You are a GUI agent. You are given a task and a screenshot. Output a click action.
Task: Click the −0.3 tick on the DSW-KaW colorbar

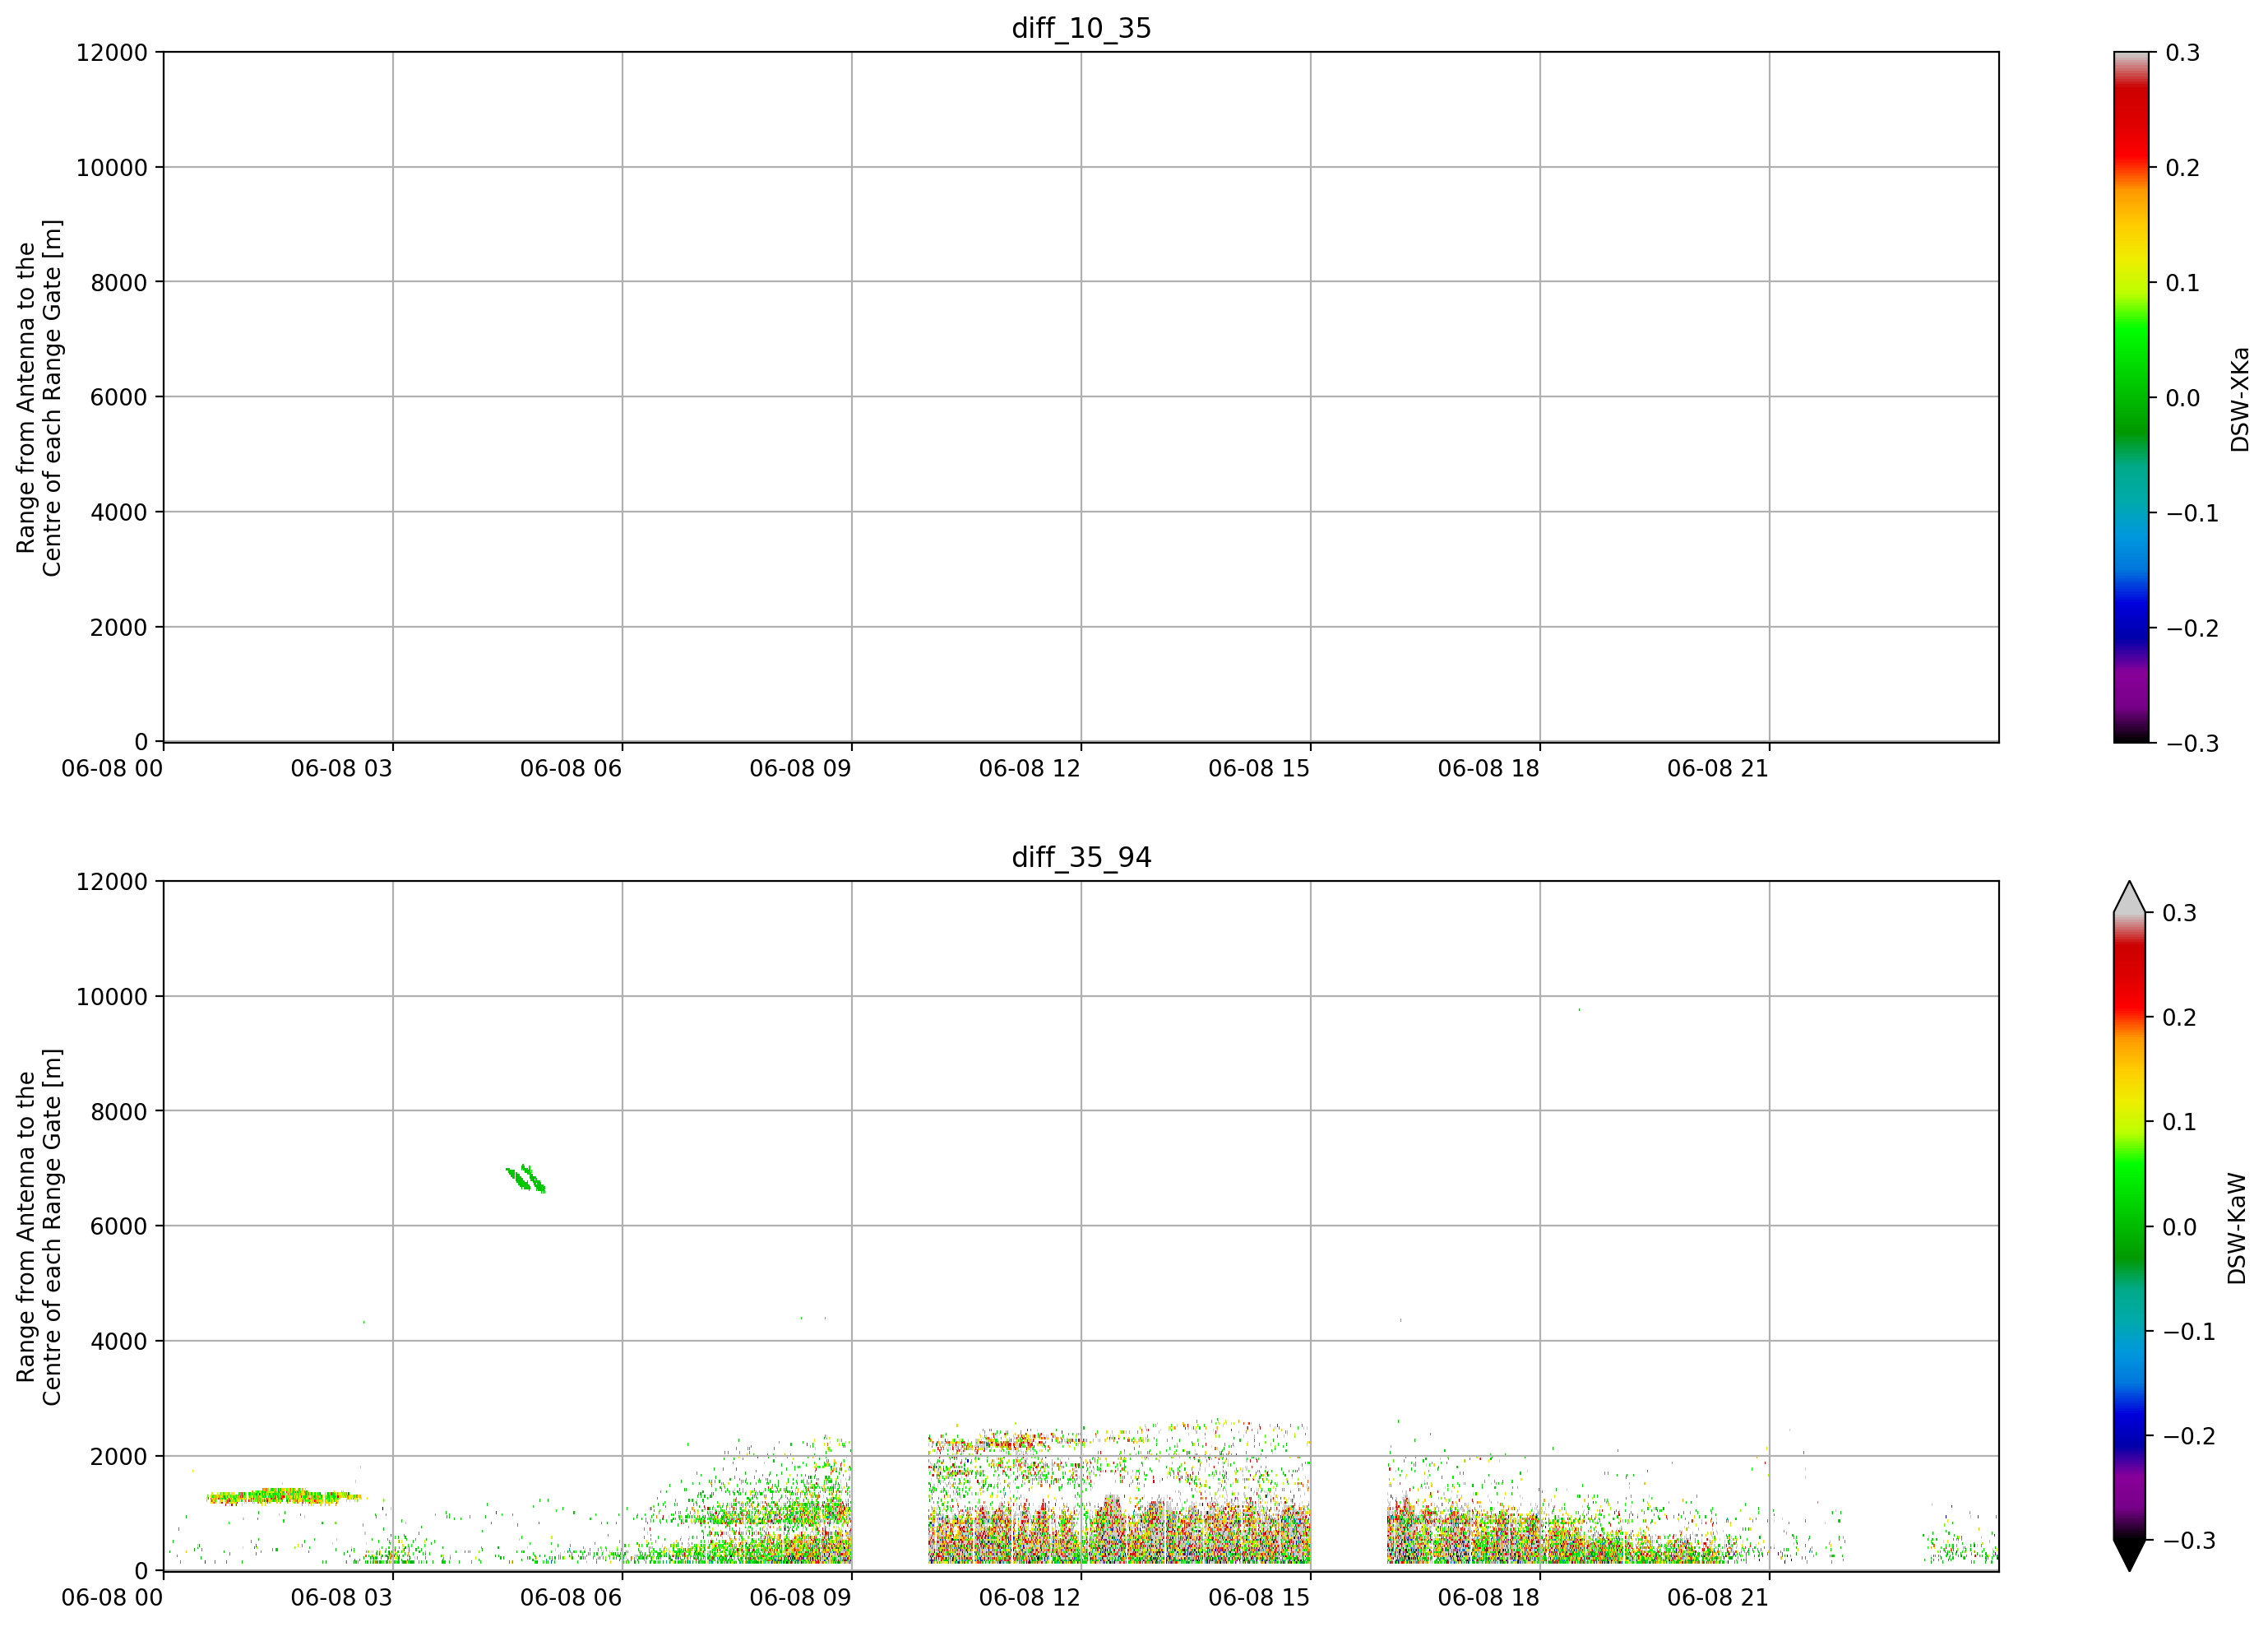pyautogui.click(x=2189, y=1540)
